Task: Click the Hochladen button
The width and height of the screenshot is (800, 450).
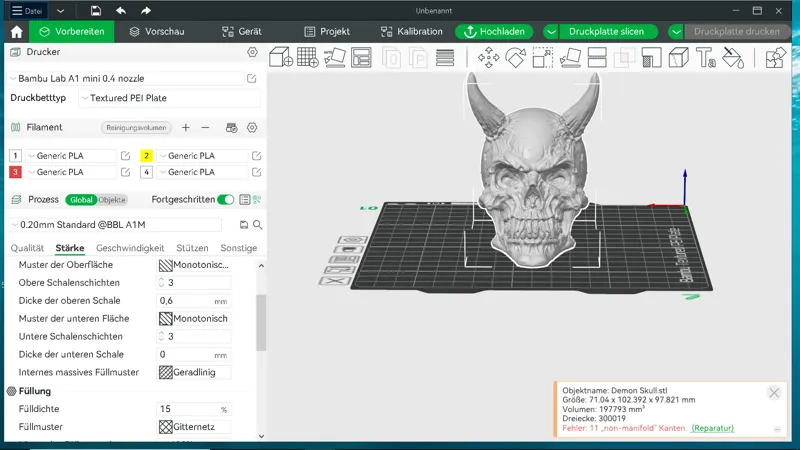Action: [x=494, y=32]
